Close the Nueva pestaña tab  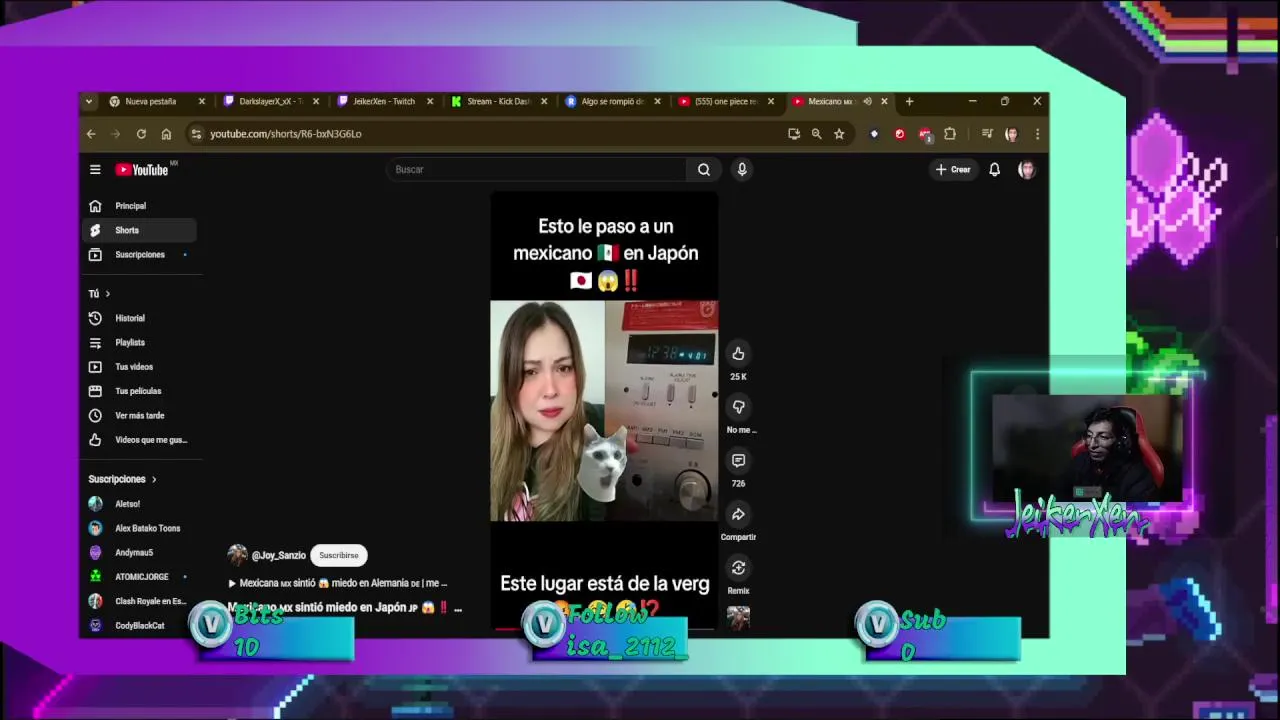click(x=201, y=101)
